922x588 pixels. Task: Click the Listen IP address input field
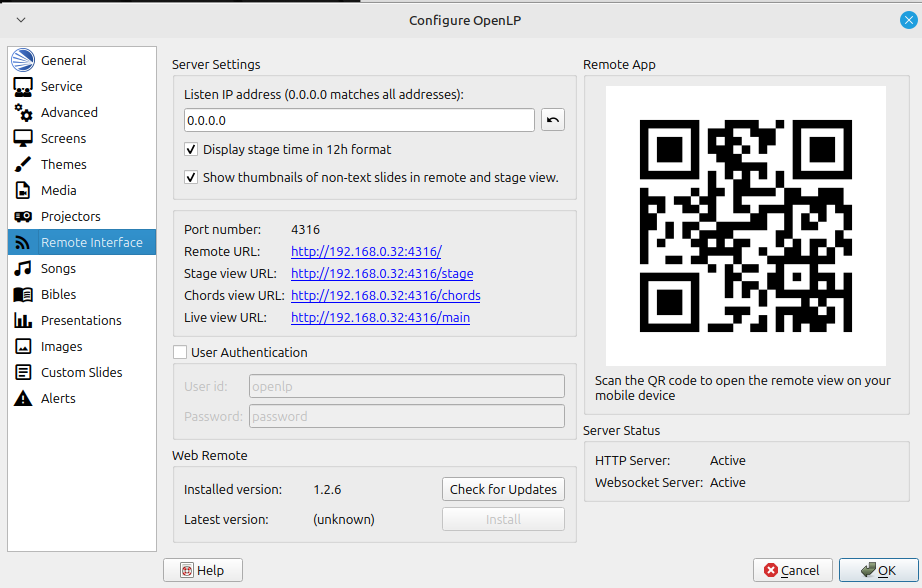click(359, 120)
